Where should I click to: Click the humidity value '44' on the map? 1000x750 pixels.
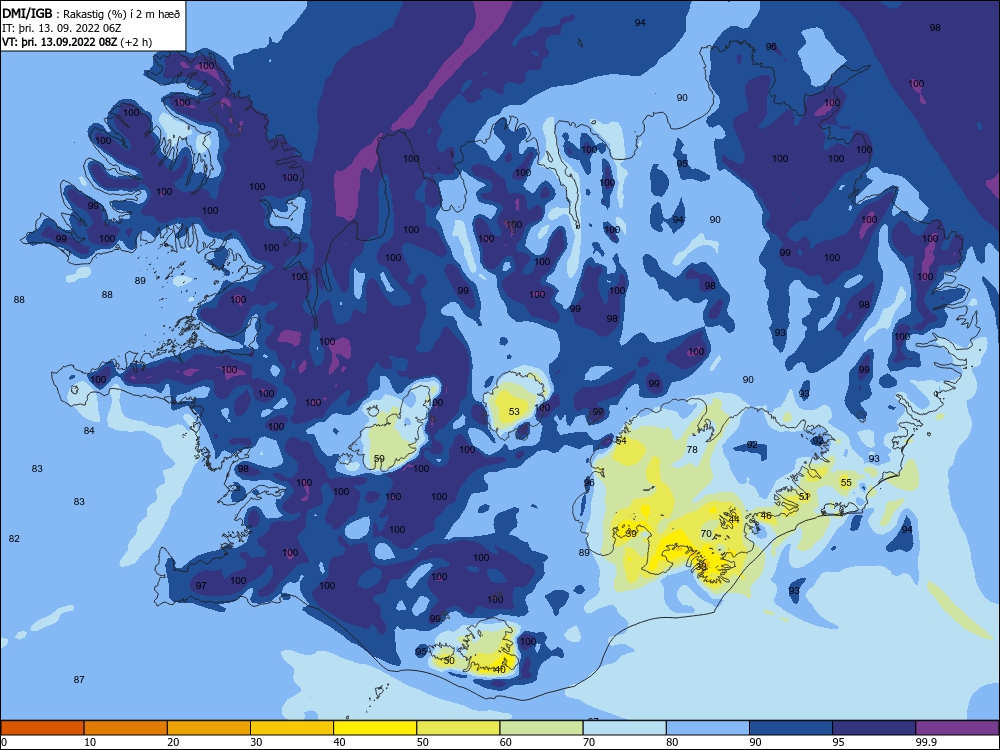734,520
